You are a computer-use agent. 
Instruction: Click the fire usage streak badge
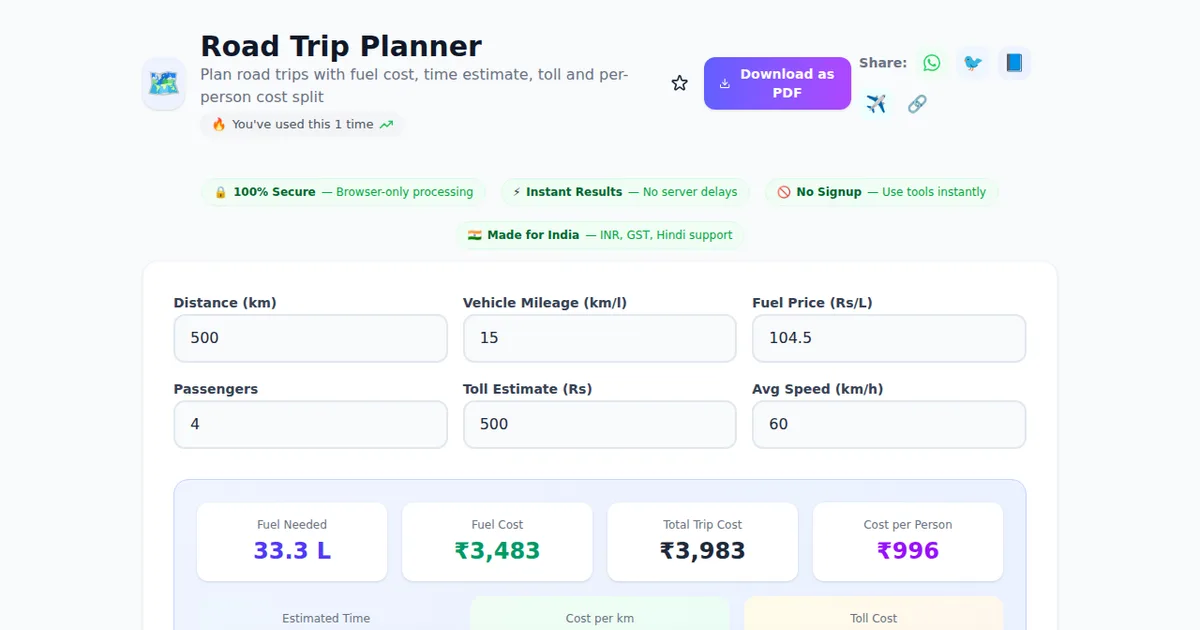pyautogui.click(x=302, y=125)
